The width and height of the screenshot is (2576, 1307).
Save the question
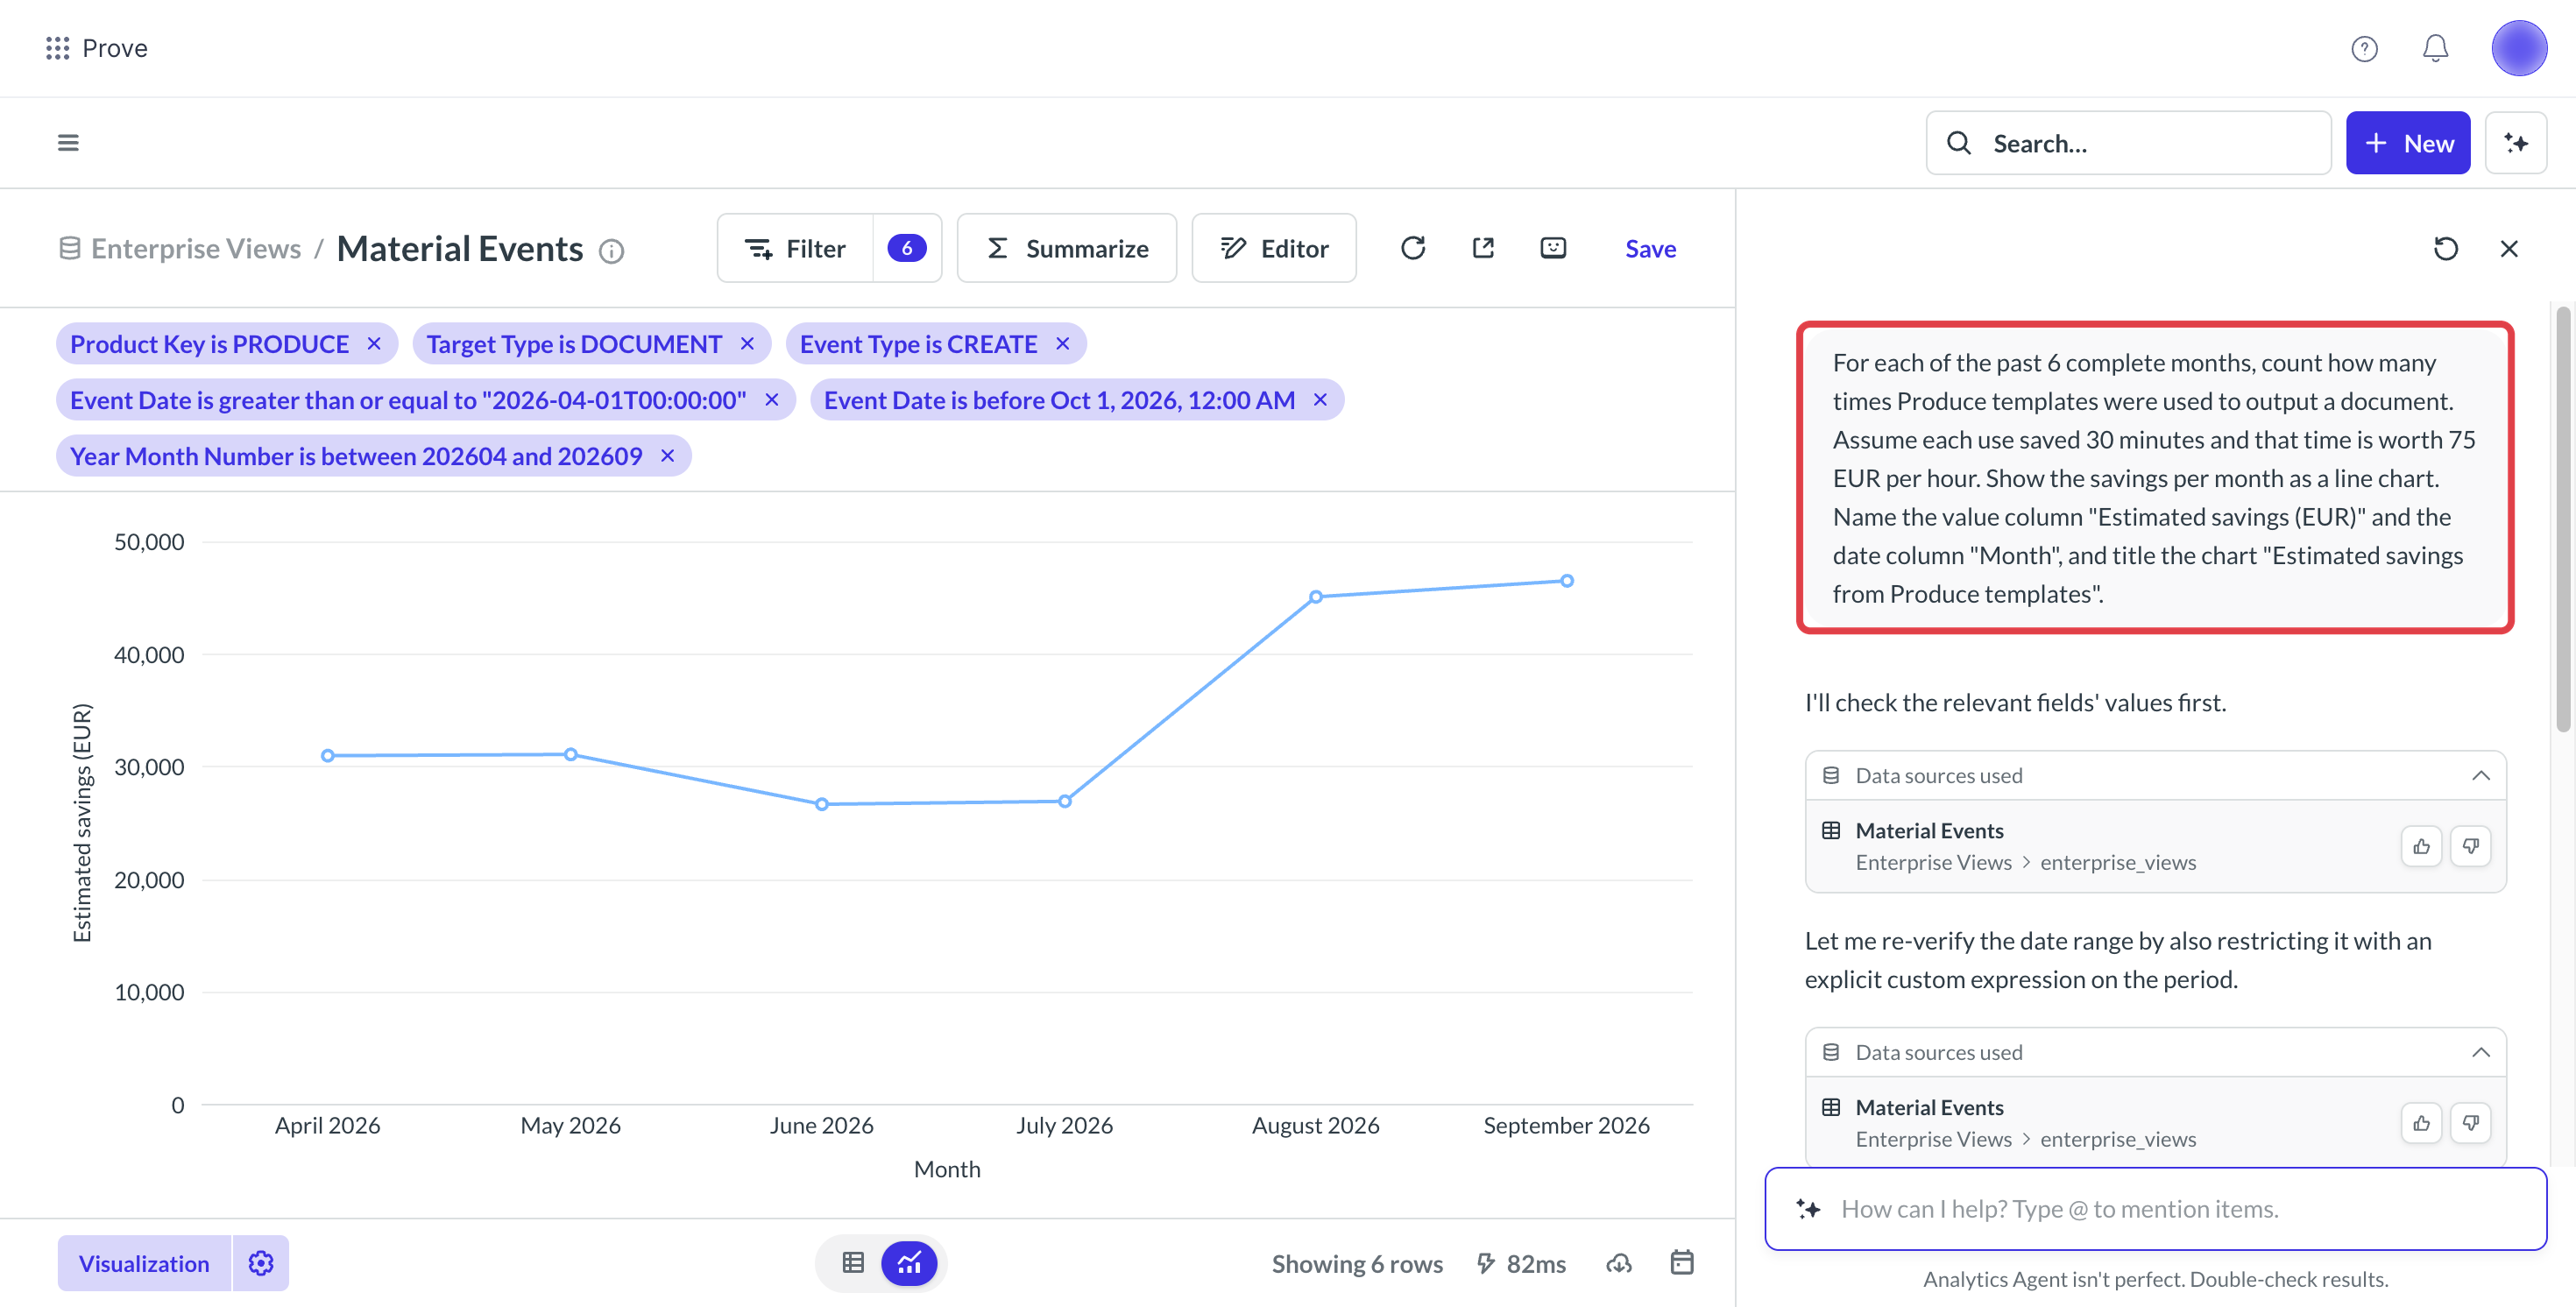[x=1650, y=248]
